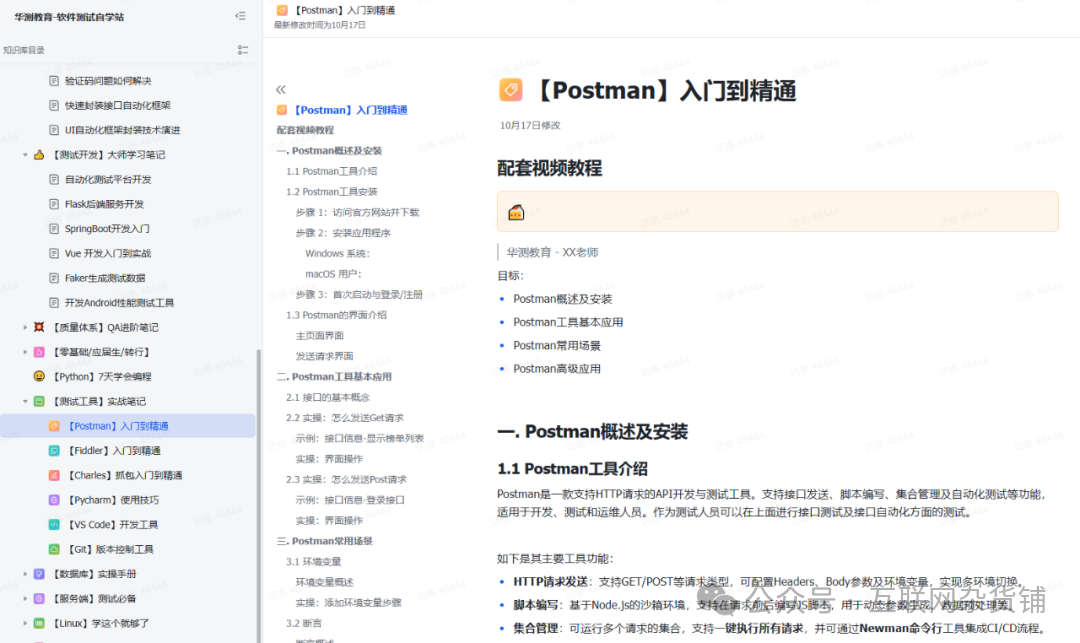Click the teal icon for 【Fiddler】入门到精通
Image resolution: width=1080 pixels, height=643 pixels.
[54, 450]
